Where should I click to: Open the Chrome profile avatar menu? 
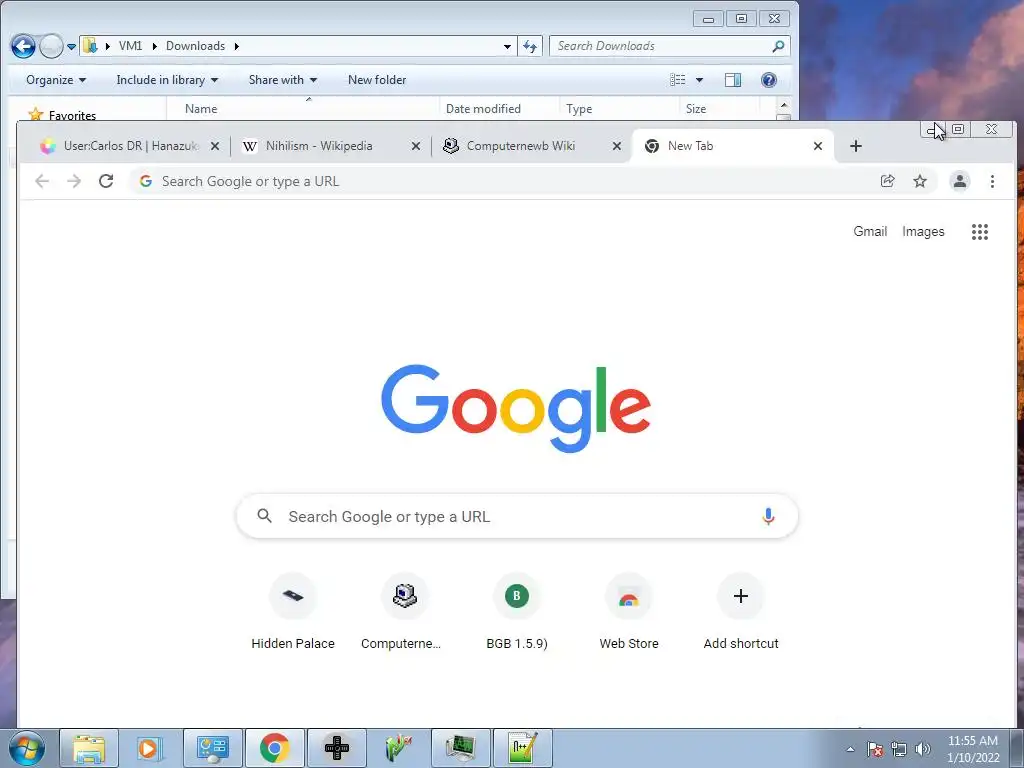click(959, 181)
